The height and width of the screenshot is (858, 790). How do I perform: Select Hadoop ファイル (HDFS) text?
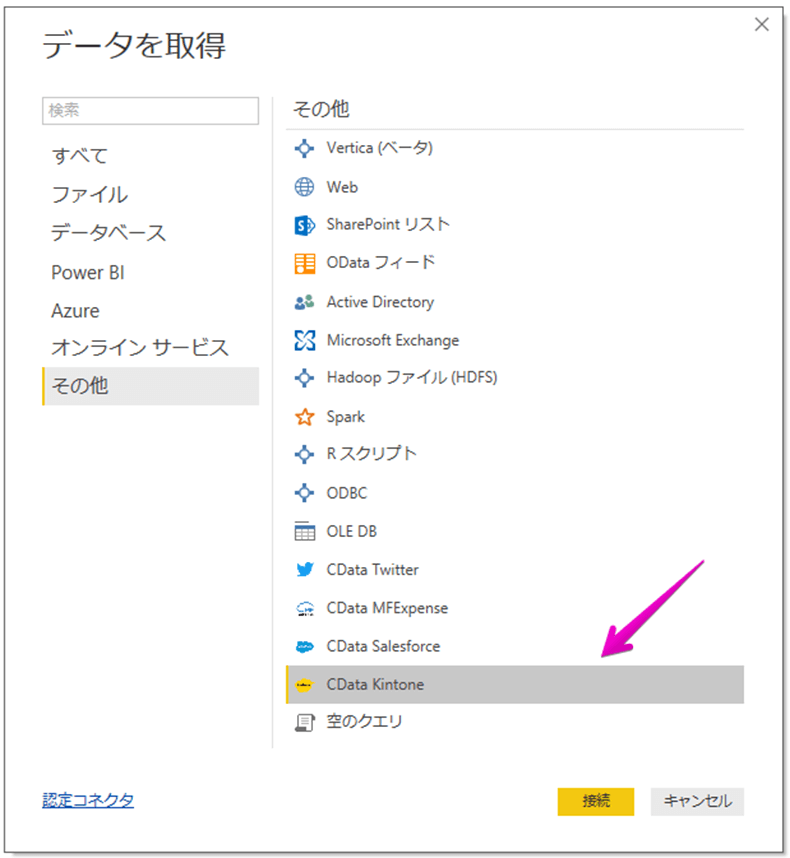[412, 378]
